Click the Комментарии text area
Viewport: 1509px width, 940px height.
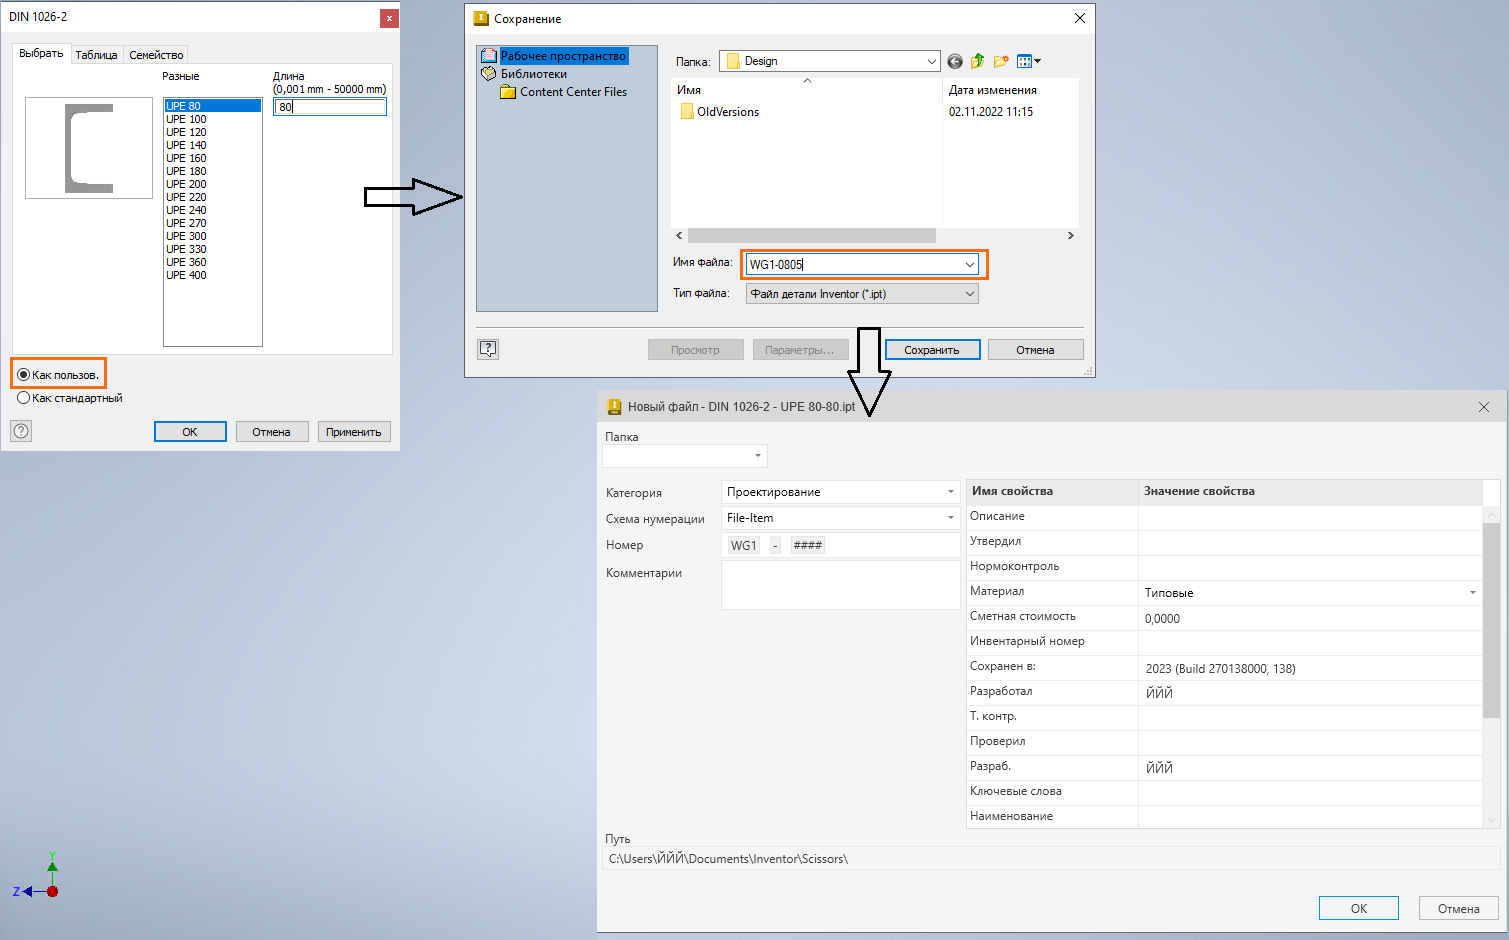[x=841, y=585]
